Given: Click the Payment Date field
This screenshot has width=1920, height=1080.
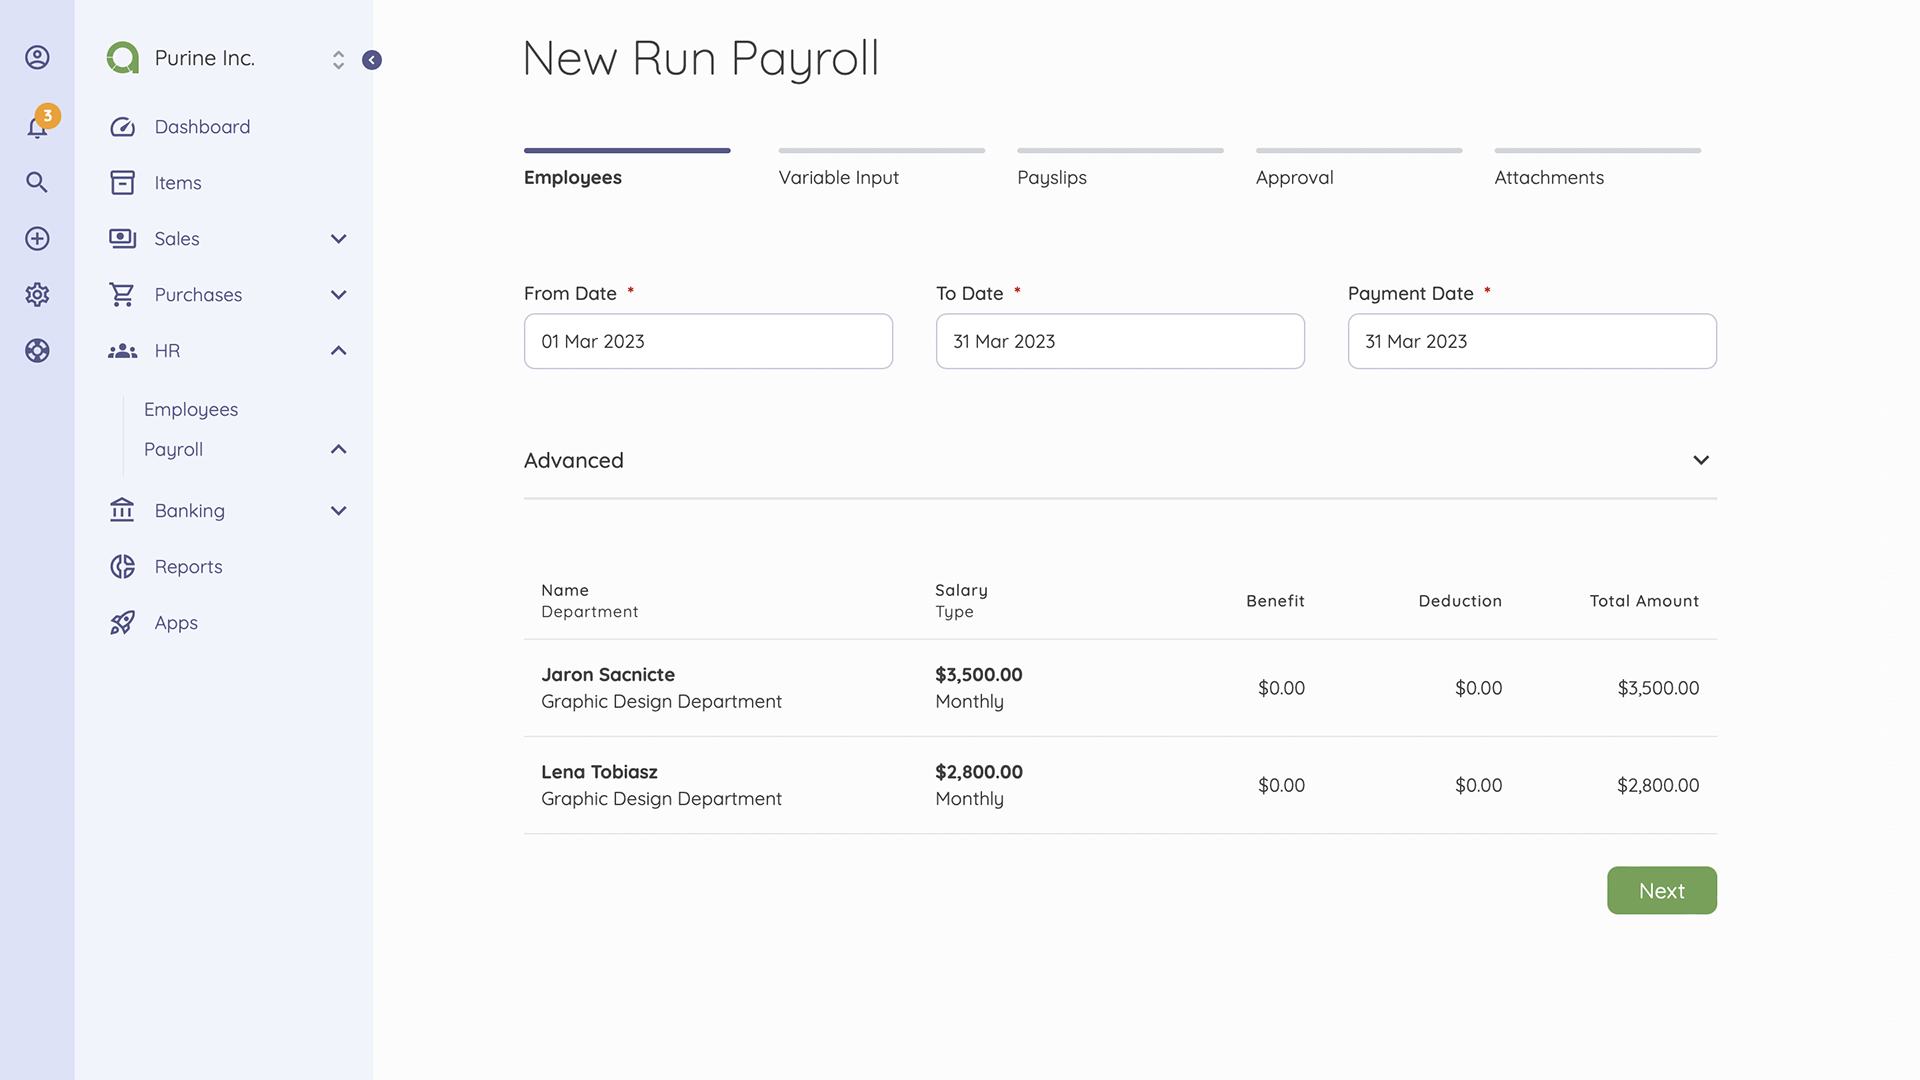Looking at the screenshot, I should tap(1531, 341).
